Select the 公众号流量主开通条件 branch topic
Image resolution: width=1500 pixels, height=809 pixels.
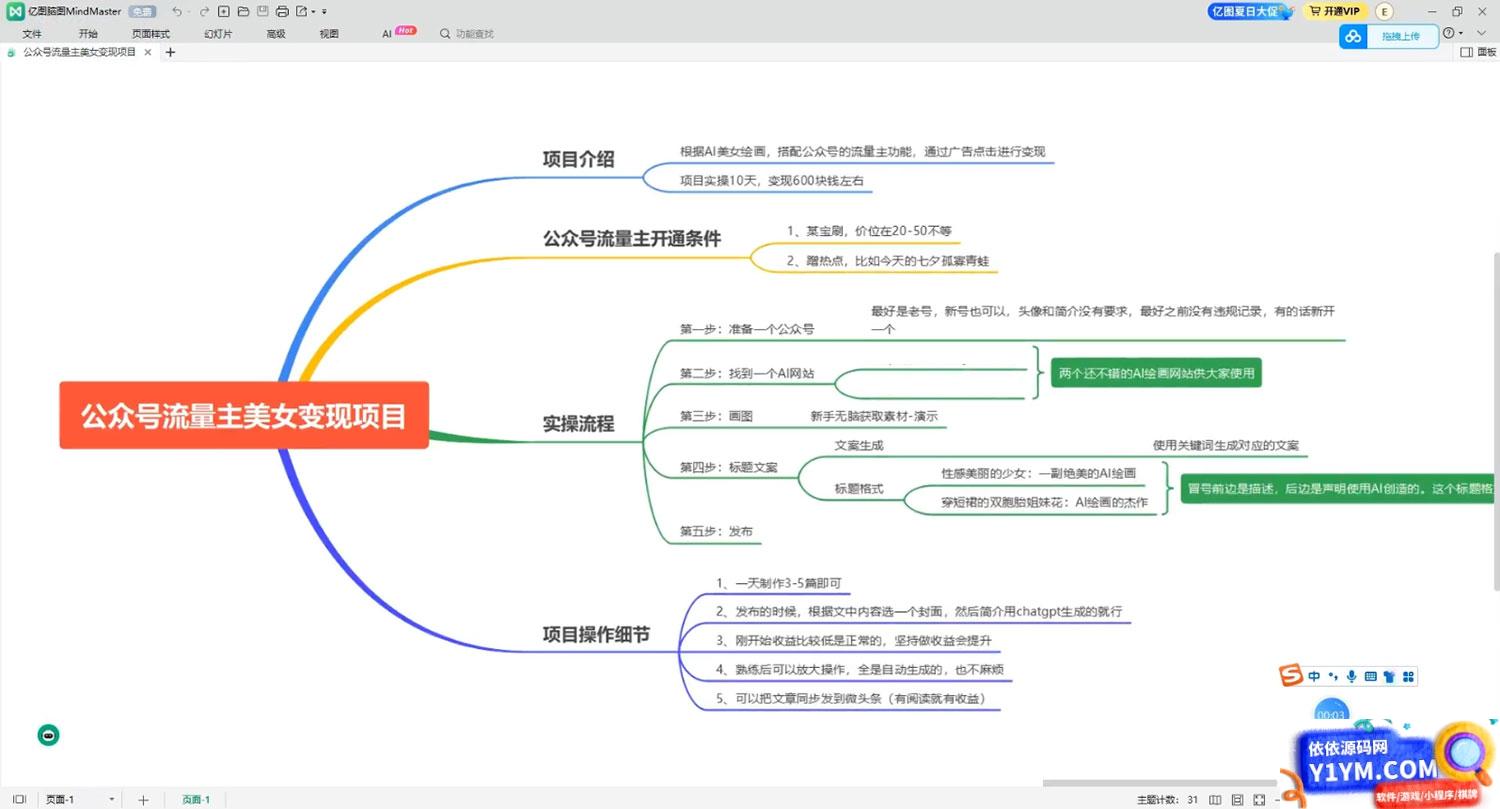[x=631, y=239]
